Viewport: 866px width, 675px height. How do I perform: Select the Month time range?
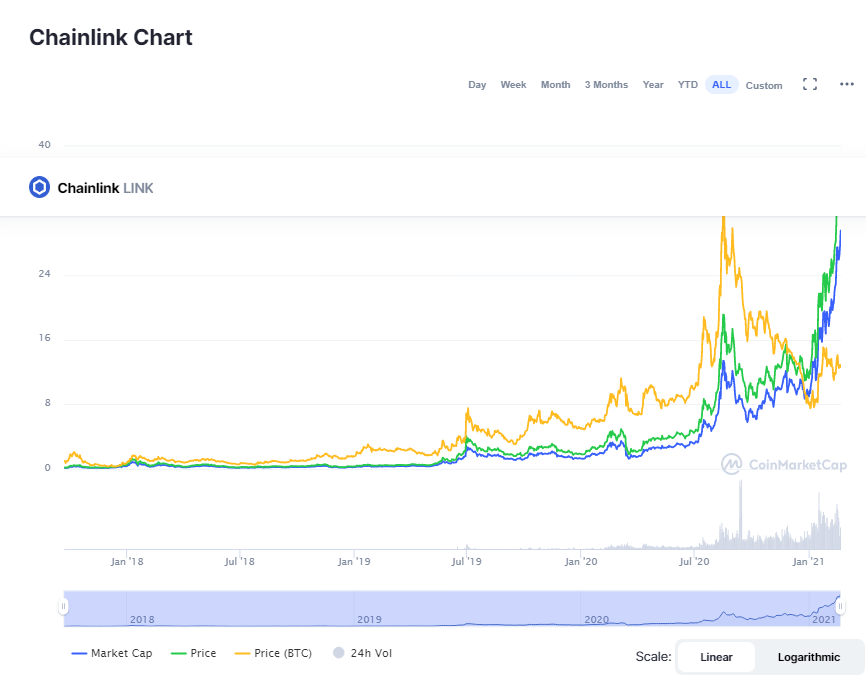click(555, 85)
